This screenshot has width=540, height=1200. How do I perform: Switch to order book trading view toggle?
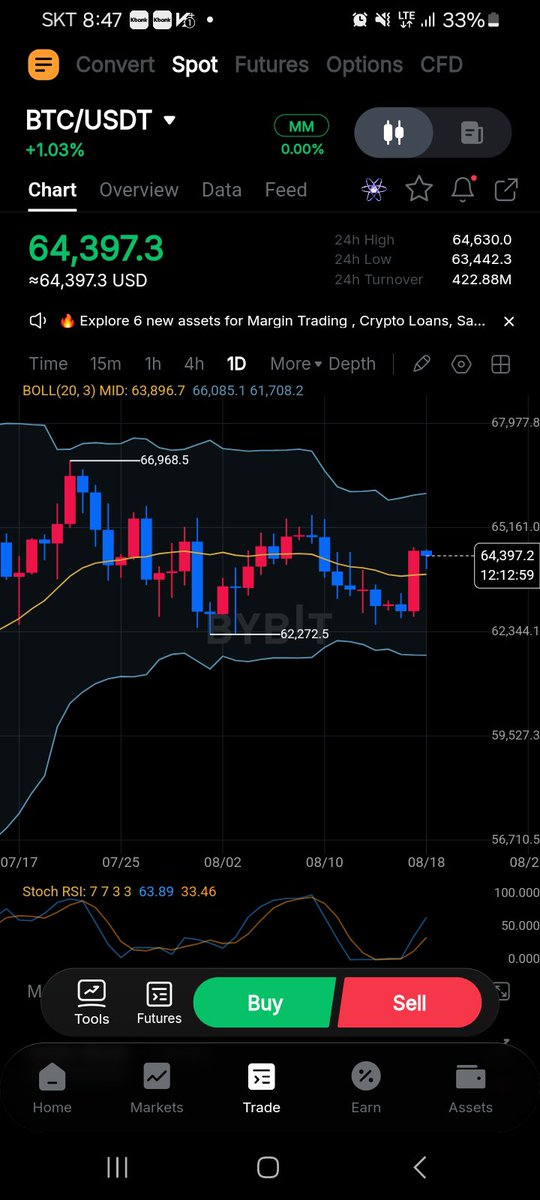pyautogui.click(x=471, y=132)
